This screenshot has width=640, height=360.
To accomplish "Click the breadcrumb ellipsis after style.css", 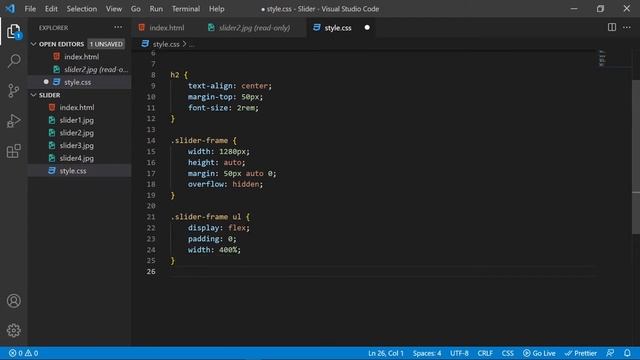I will (191, 44).
